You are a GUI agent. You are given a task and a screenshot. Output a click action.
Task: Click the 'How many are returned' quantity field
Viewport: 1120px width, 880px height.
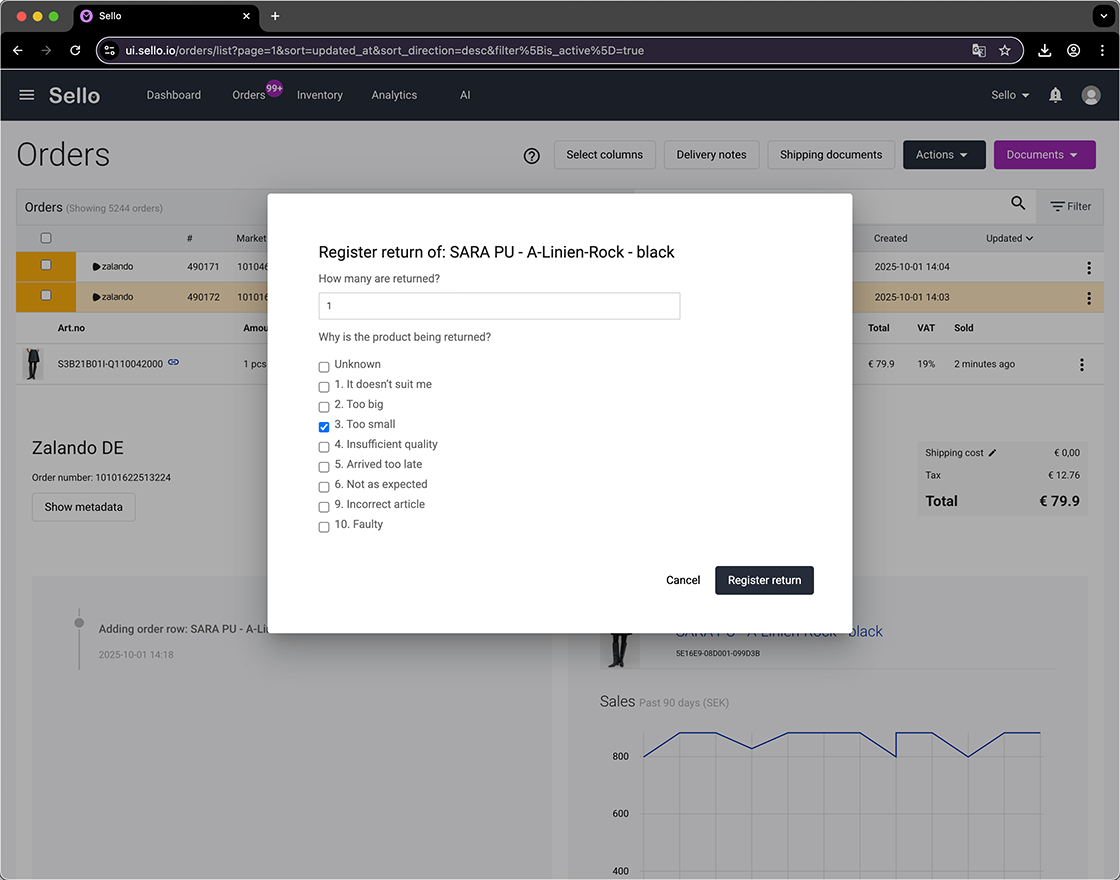coord(498,305)
